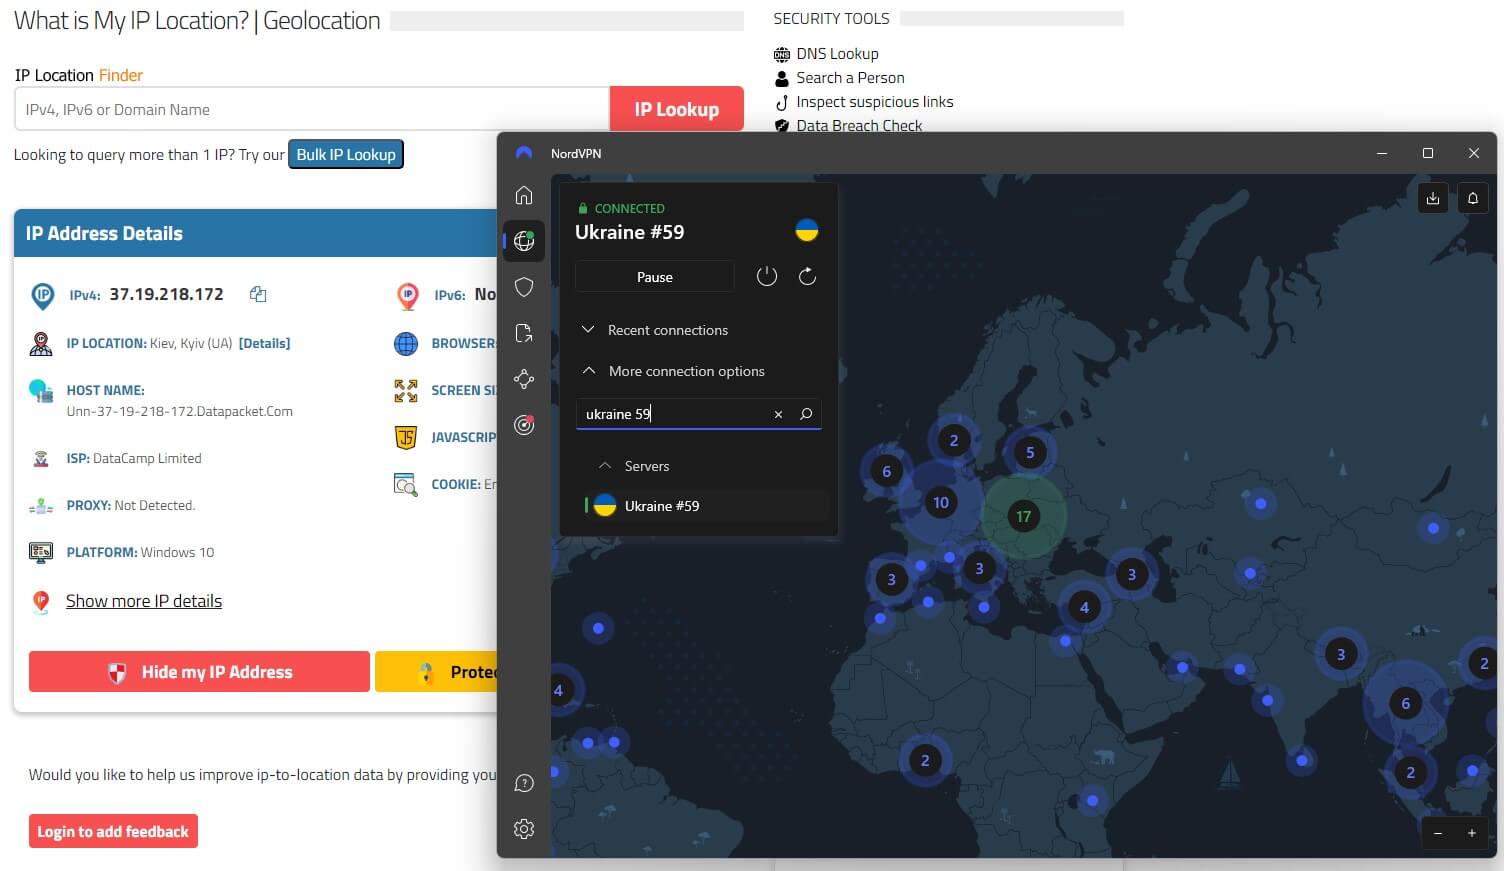Click the Ukraine flag beside the connection name
The image size is (1504, 871).
pos(807,231)
